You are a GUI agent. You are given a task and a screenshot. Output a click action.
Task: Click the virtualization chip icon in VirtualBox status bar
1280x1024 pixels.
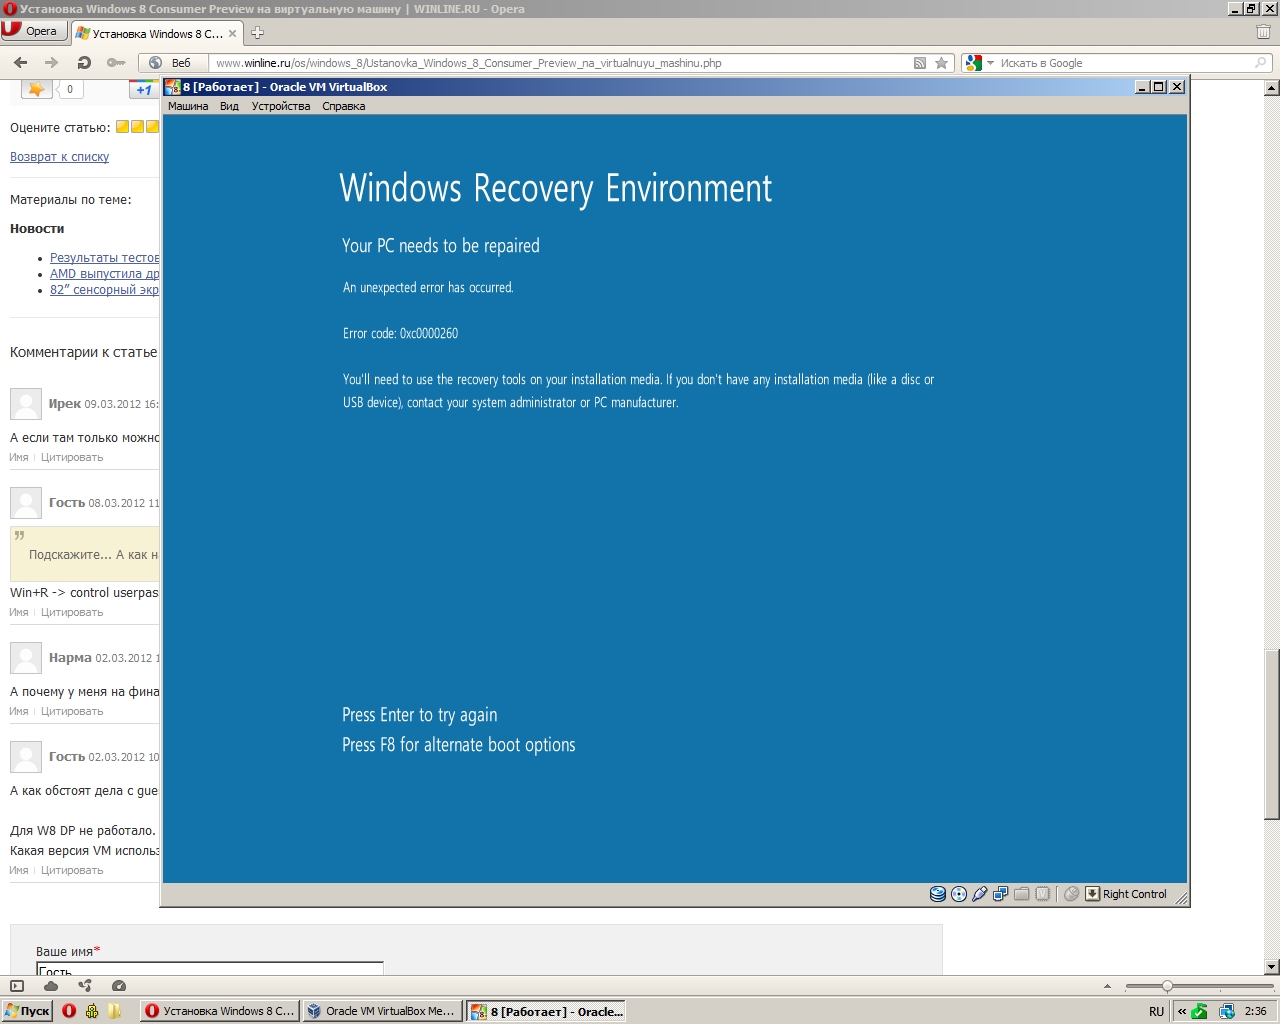click(x=1042, y=894)
